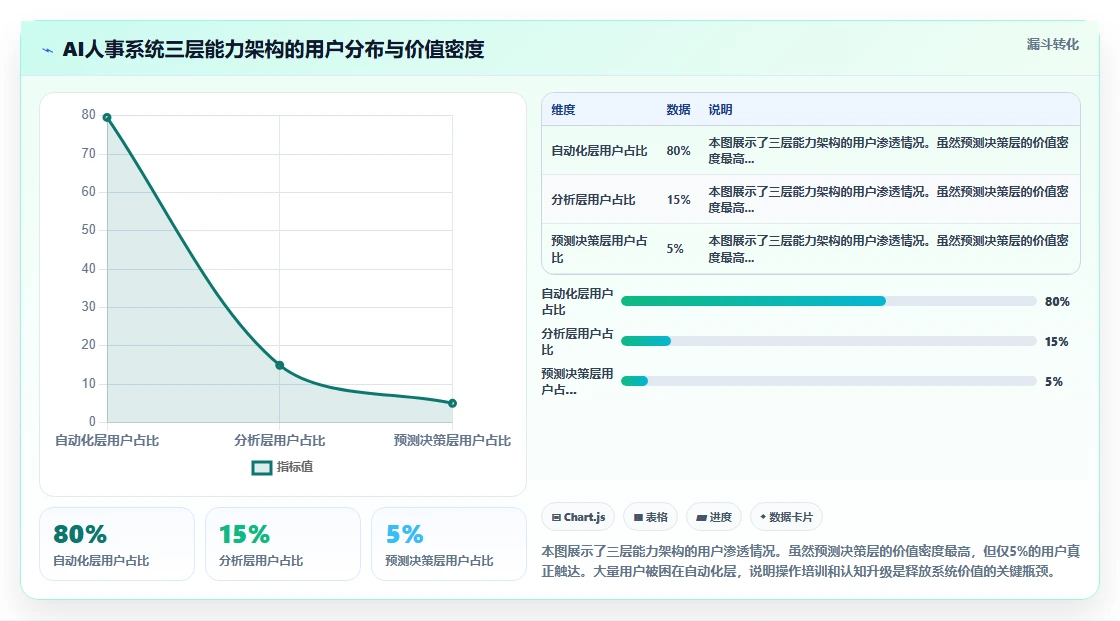The image size is (1120, 621).
Task: Click the 自动化层用户占比 progress bar label
Action: [x=577, y=302]
